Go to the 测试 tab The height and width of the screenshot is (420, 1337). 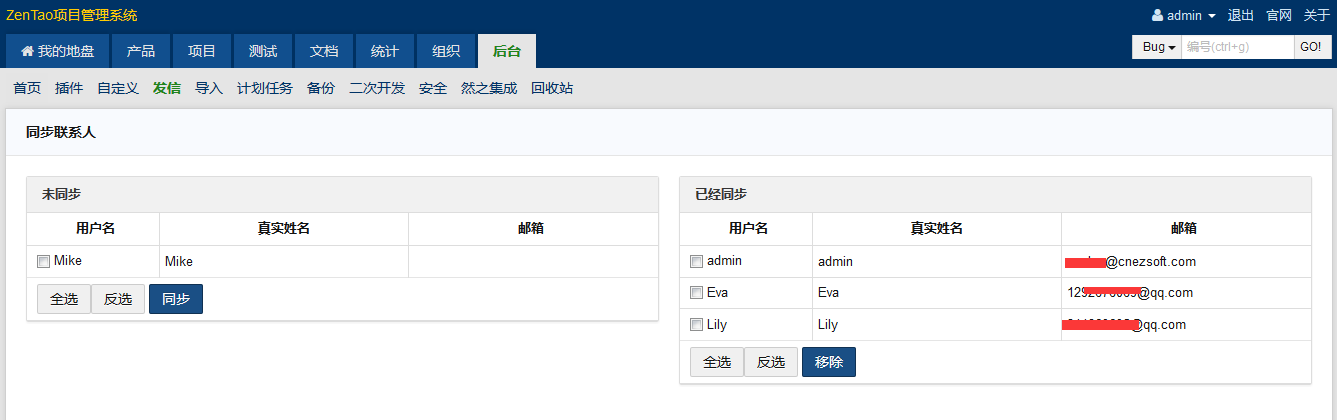coord(263,52)
